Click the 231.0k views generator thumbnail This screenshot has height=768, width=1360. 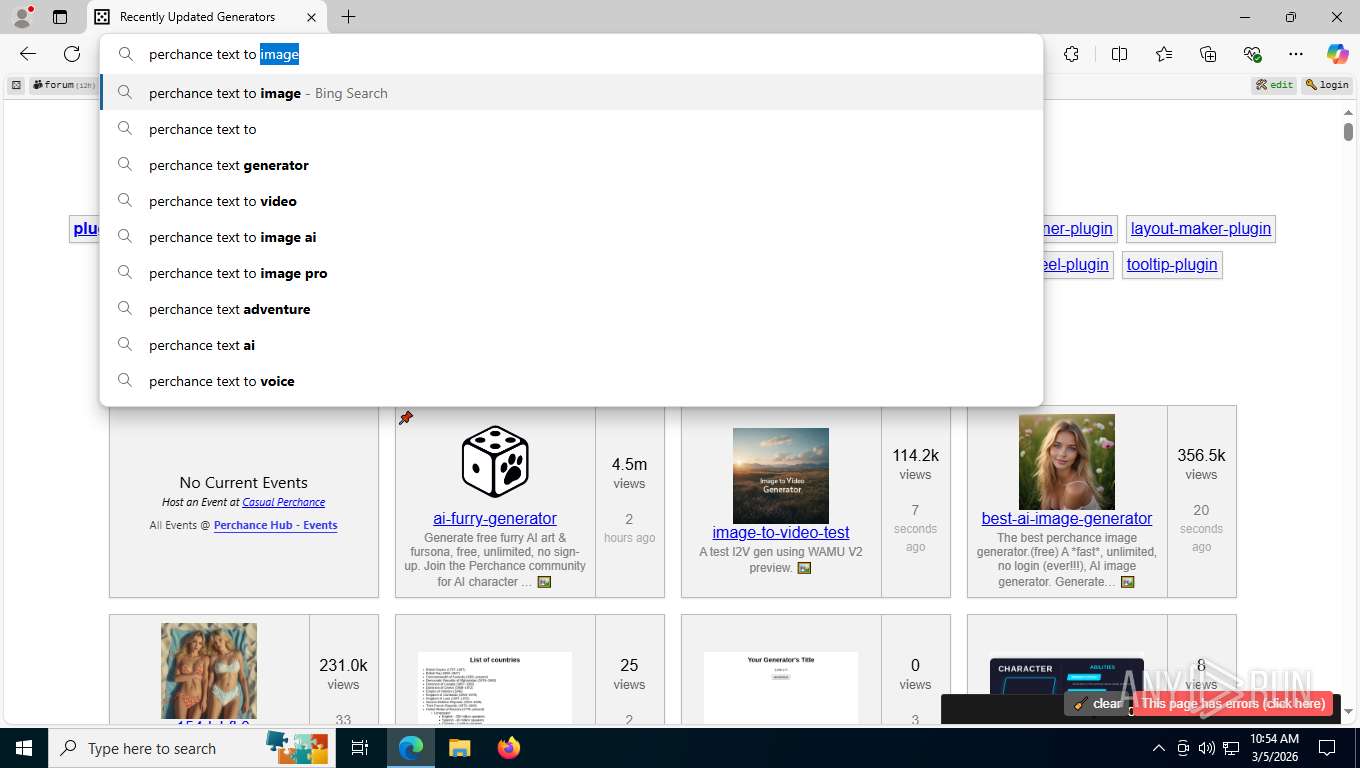(209, 672)
